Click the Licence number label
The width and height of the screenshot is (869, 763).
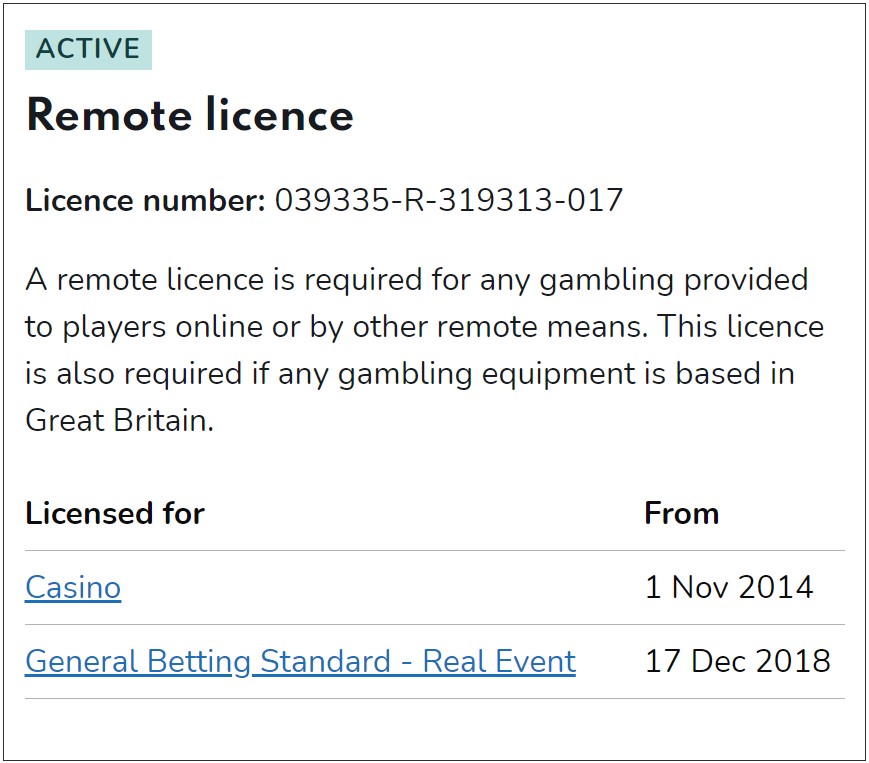coord(145,200)
